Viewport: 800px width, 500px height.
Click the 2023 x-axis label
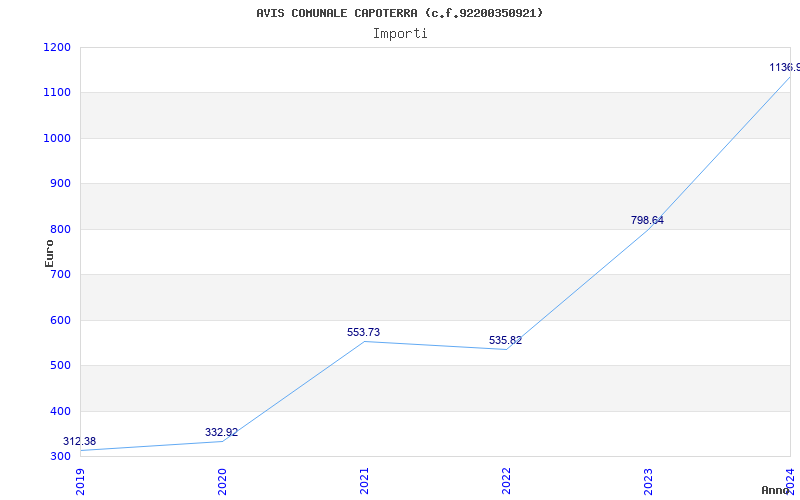click(x=647, y=482)
